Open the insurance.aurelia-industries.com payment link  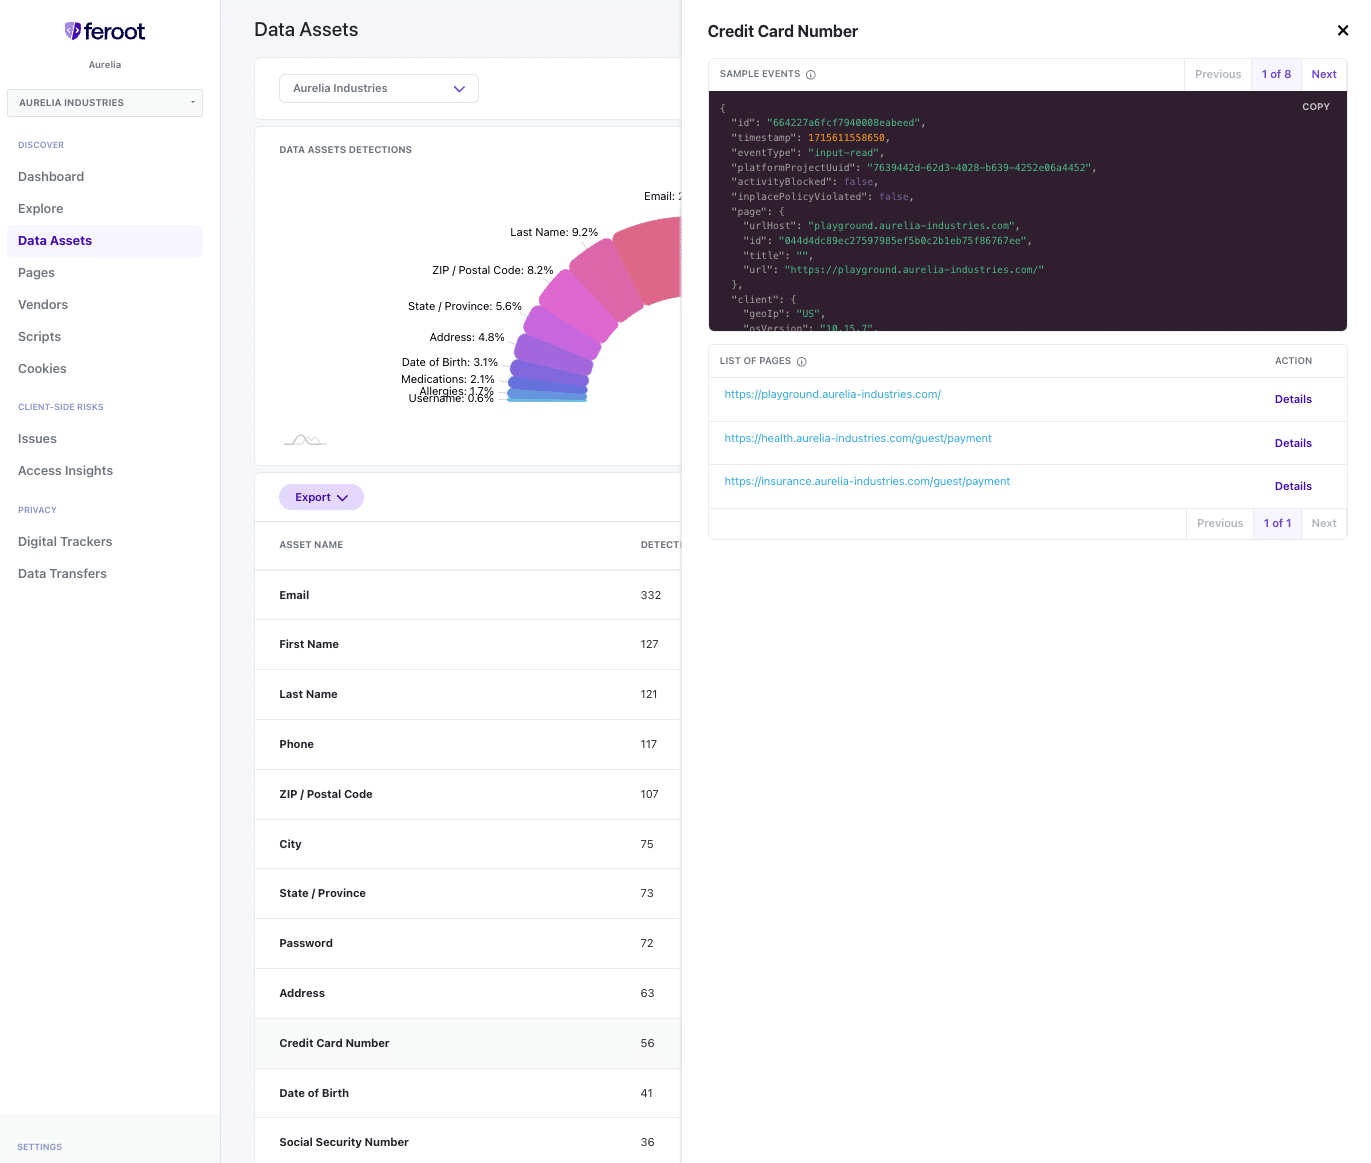(x=867, y=481)
